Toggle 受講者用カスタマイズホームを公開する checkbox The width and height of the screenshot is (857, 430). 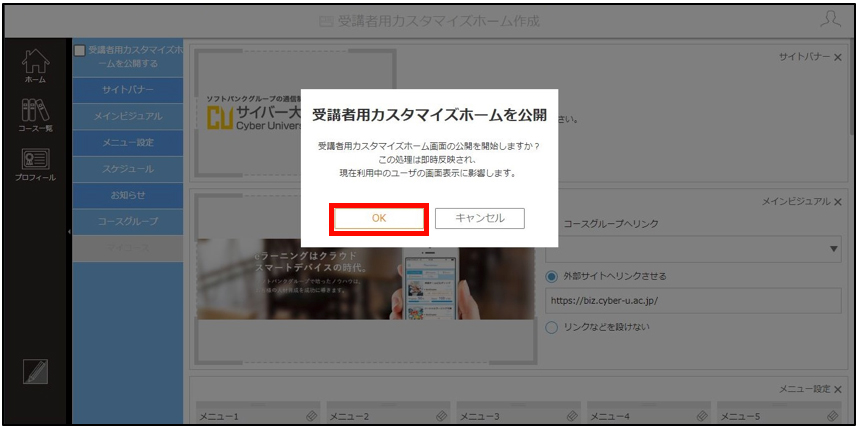80,51
